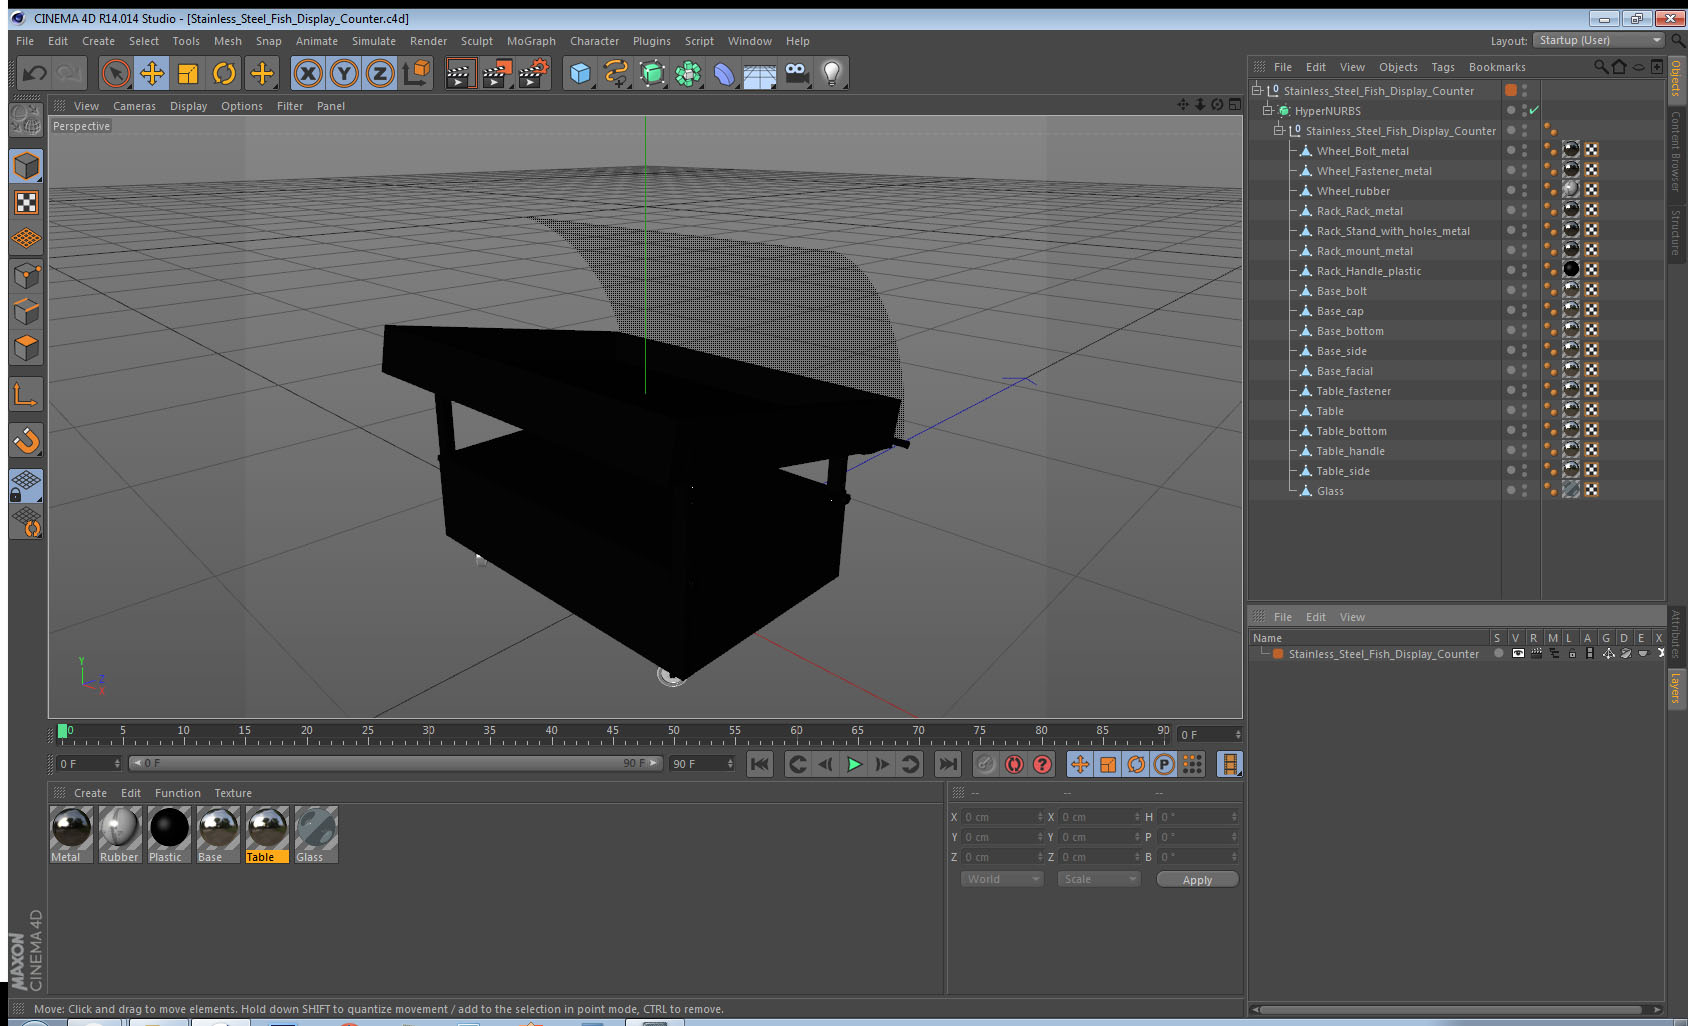Viewport: 1688px width, 1026px height.
Task: Add a Light object from toolbar
Action: 832,73
